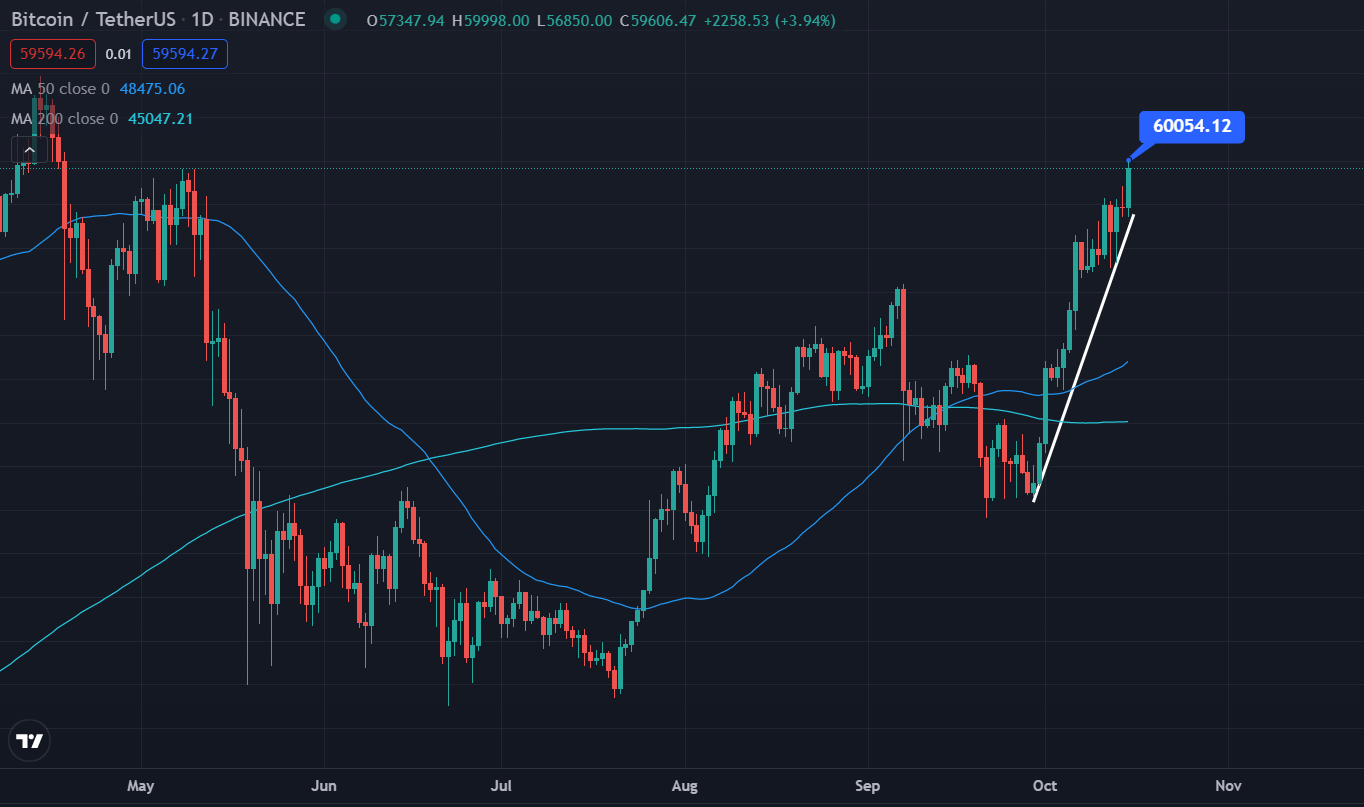Click the blue buy price 59594.27 button

[x=185, y=54]
